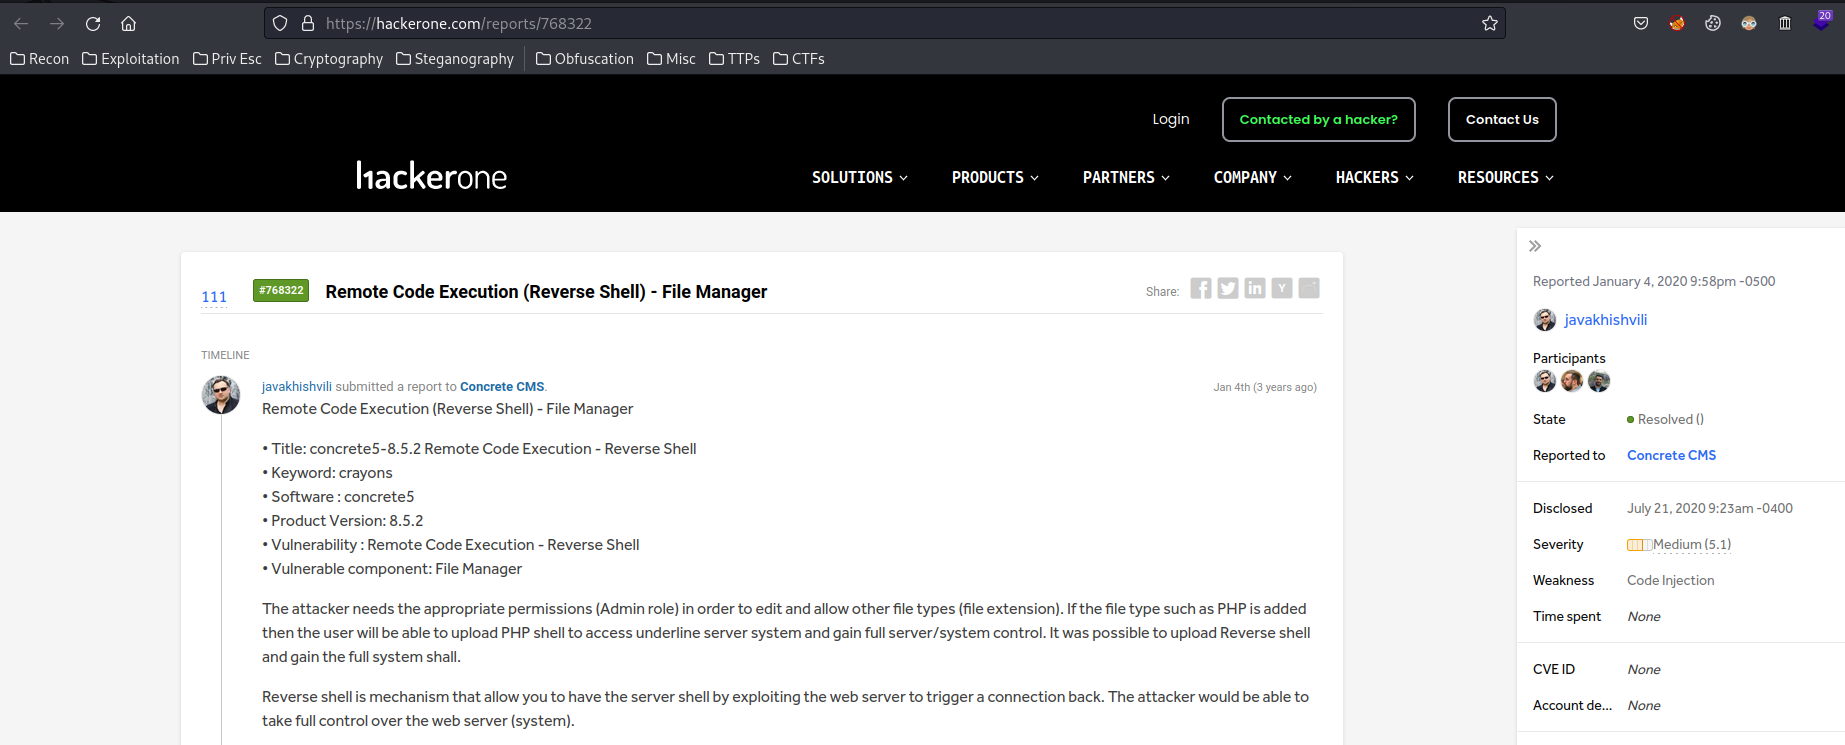Click the report title heading text
1845x745 pixels.
pyautogui.click(x=546, y=291)
